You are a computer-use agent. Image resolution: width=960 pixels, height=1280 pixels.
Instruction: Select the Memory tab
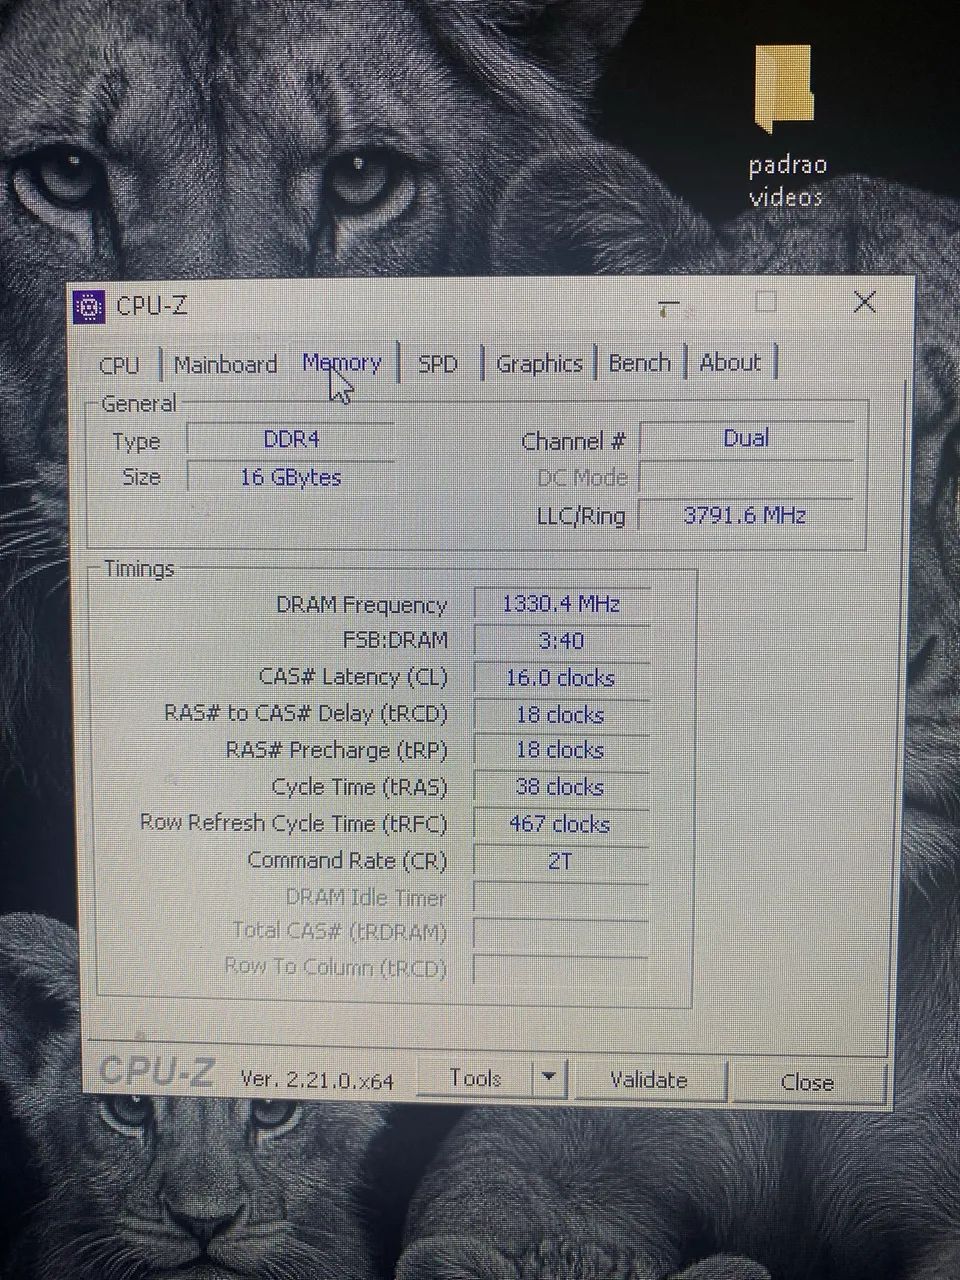pyautogui.click(x=342, y=362)
